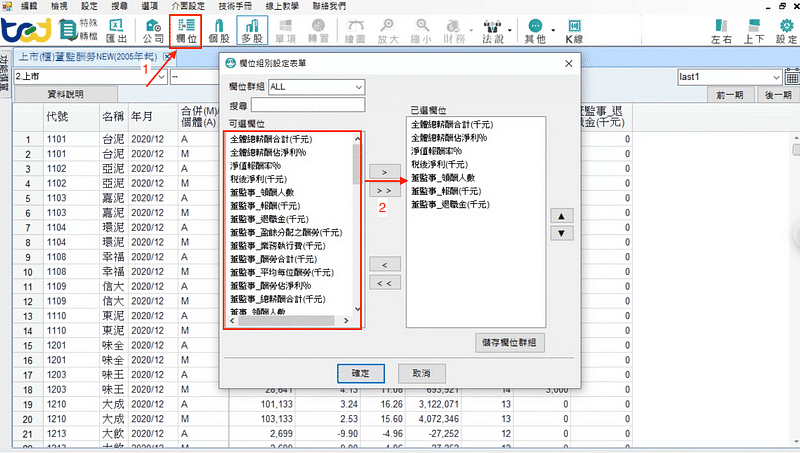800x453 pixels.
Task: Open the 設定 settings icon
Action: 786,29
